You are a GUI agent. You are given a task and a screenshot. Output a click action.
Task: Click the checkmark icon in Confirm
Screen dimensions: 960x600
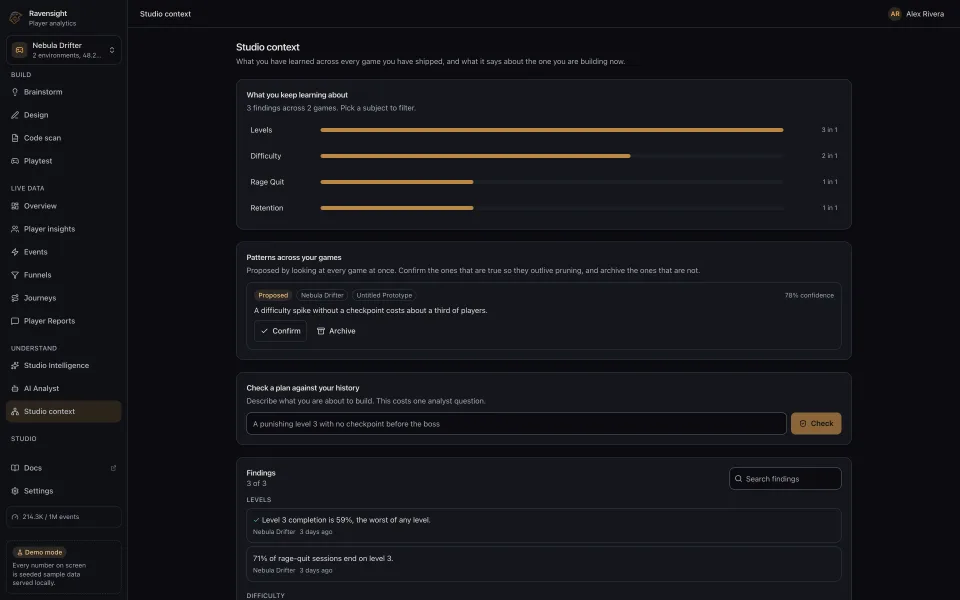[x=264, y=331]
